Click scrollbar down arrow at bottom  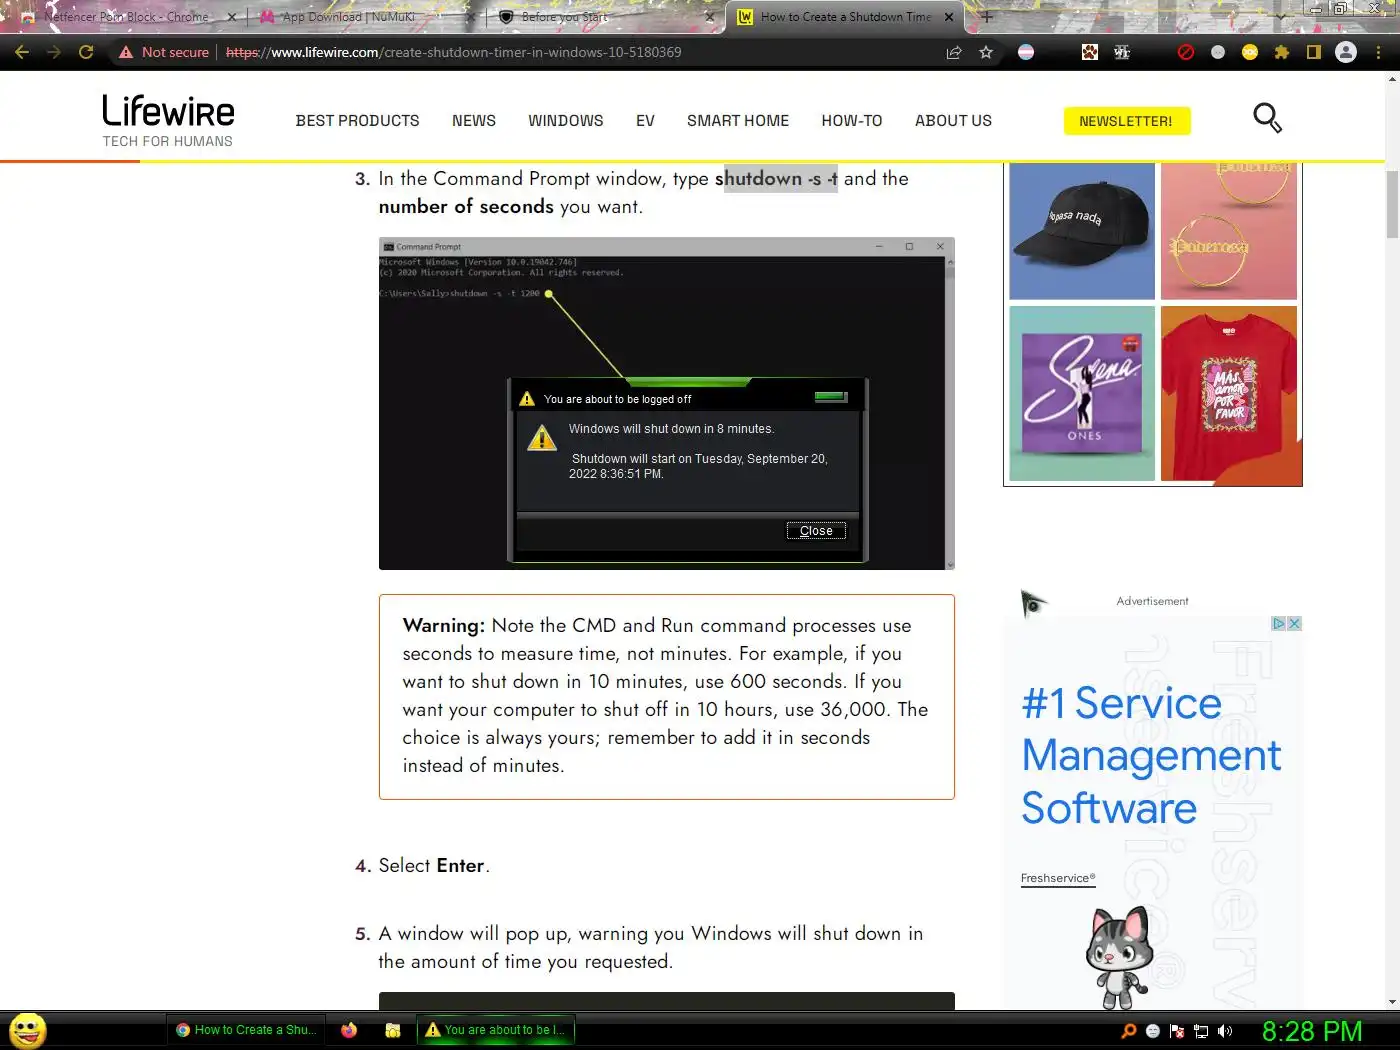(x=1392, y=1002)
